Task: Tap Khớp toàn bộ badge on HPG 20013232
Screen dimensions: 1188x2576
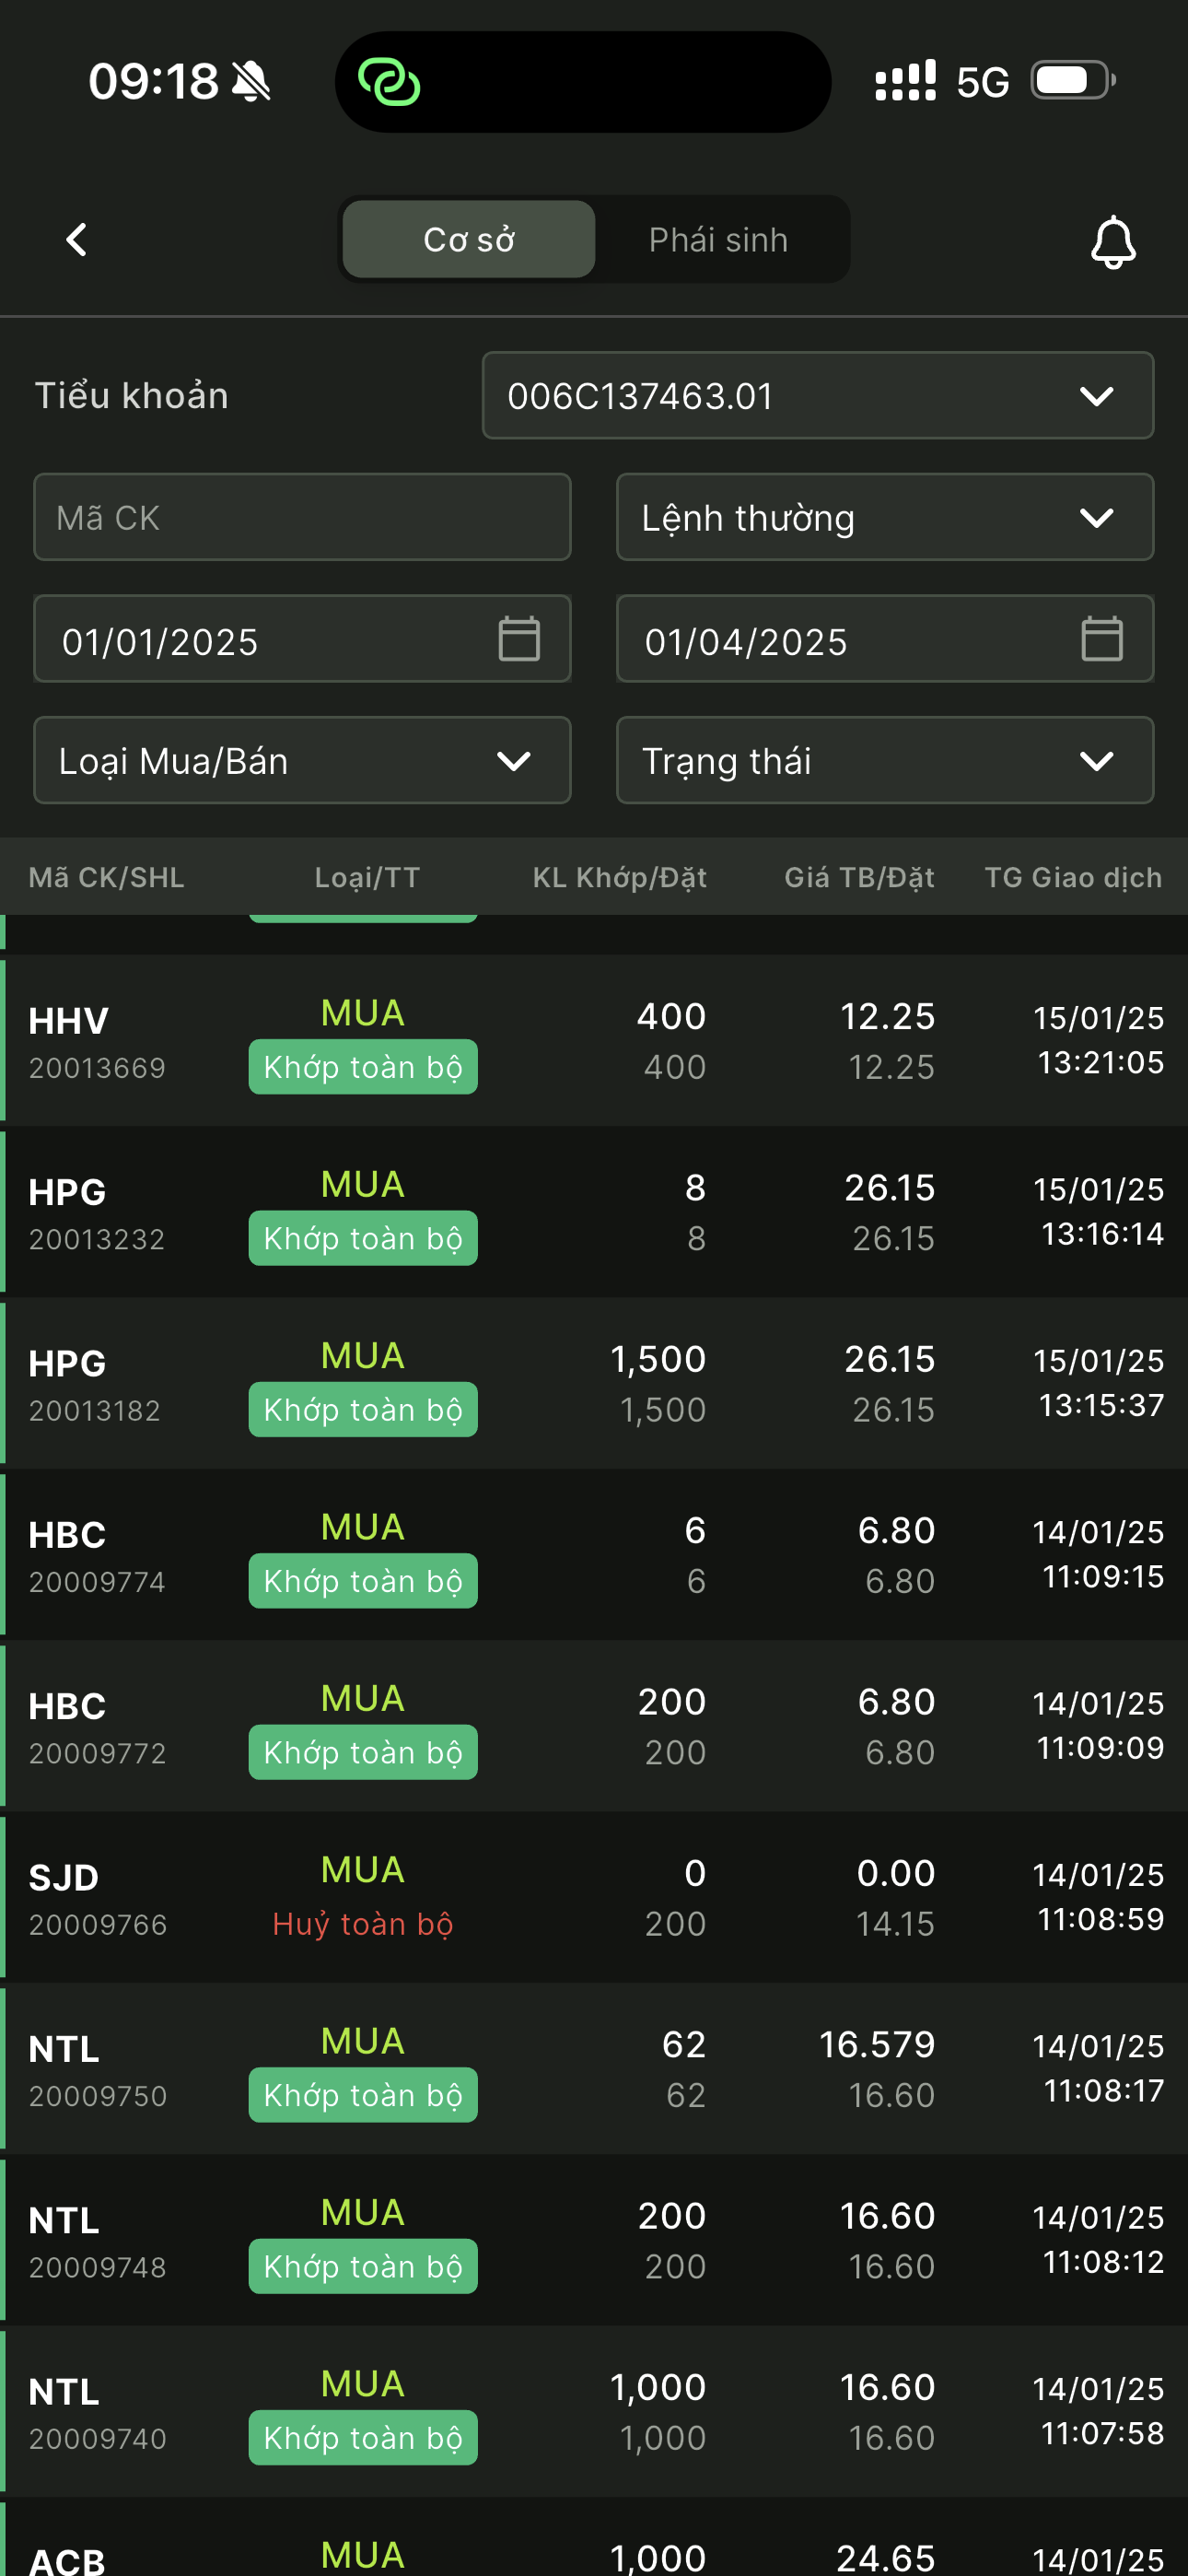Action: pyautogui.click(x=363, y=1239)
